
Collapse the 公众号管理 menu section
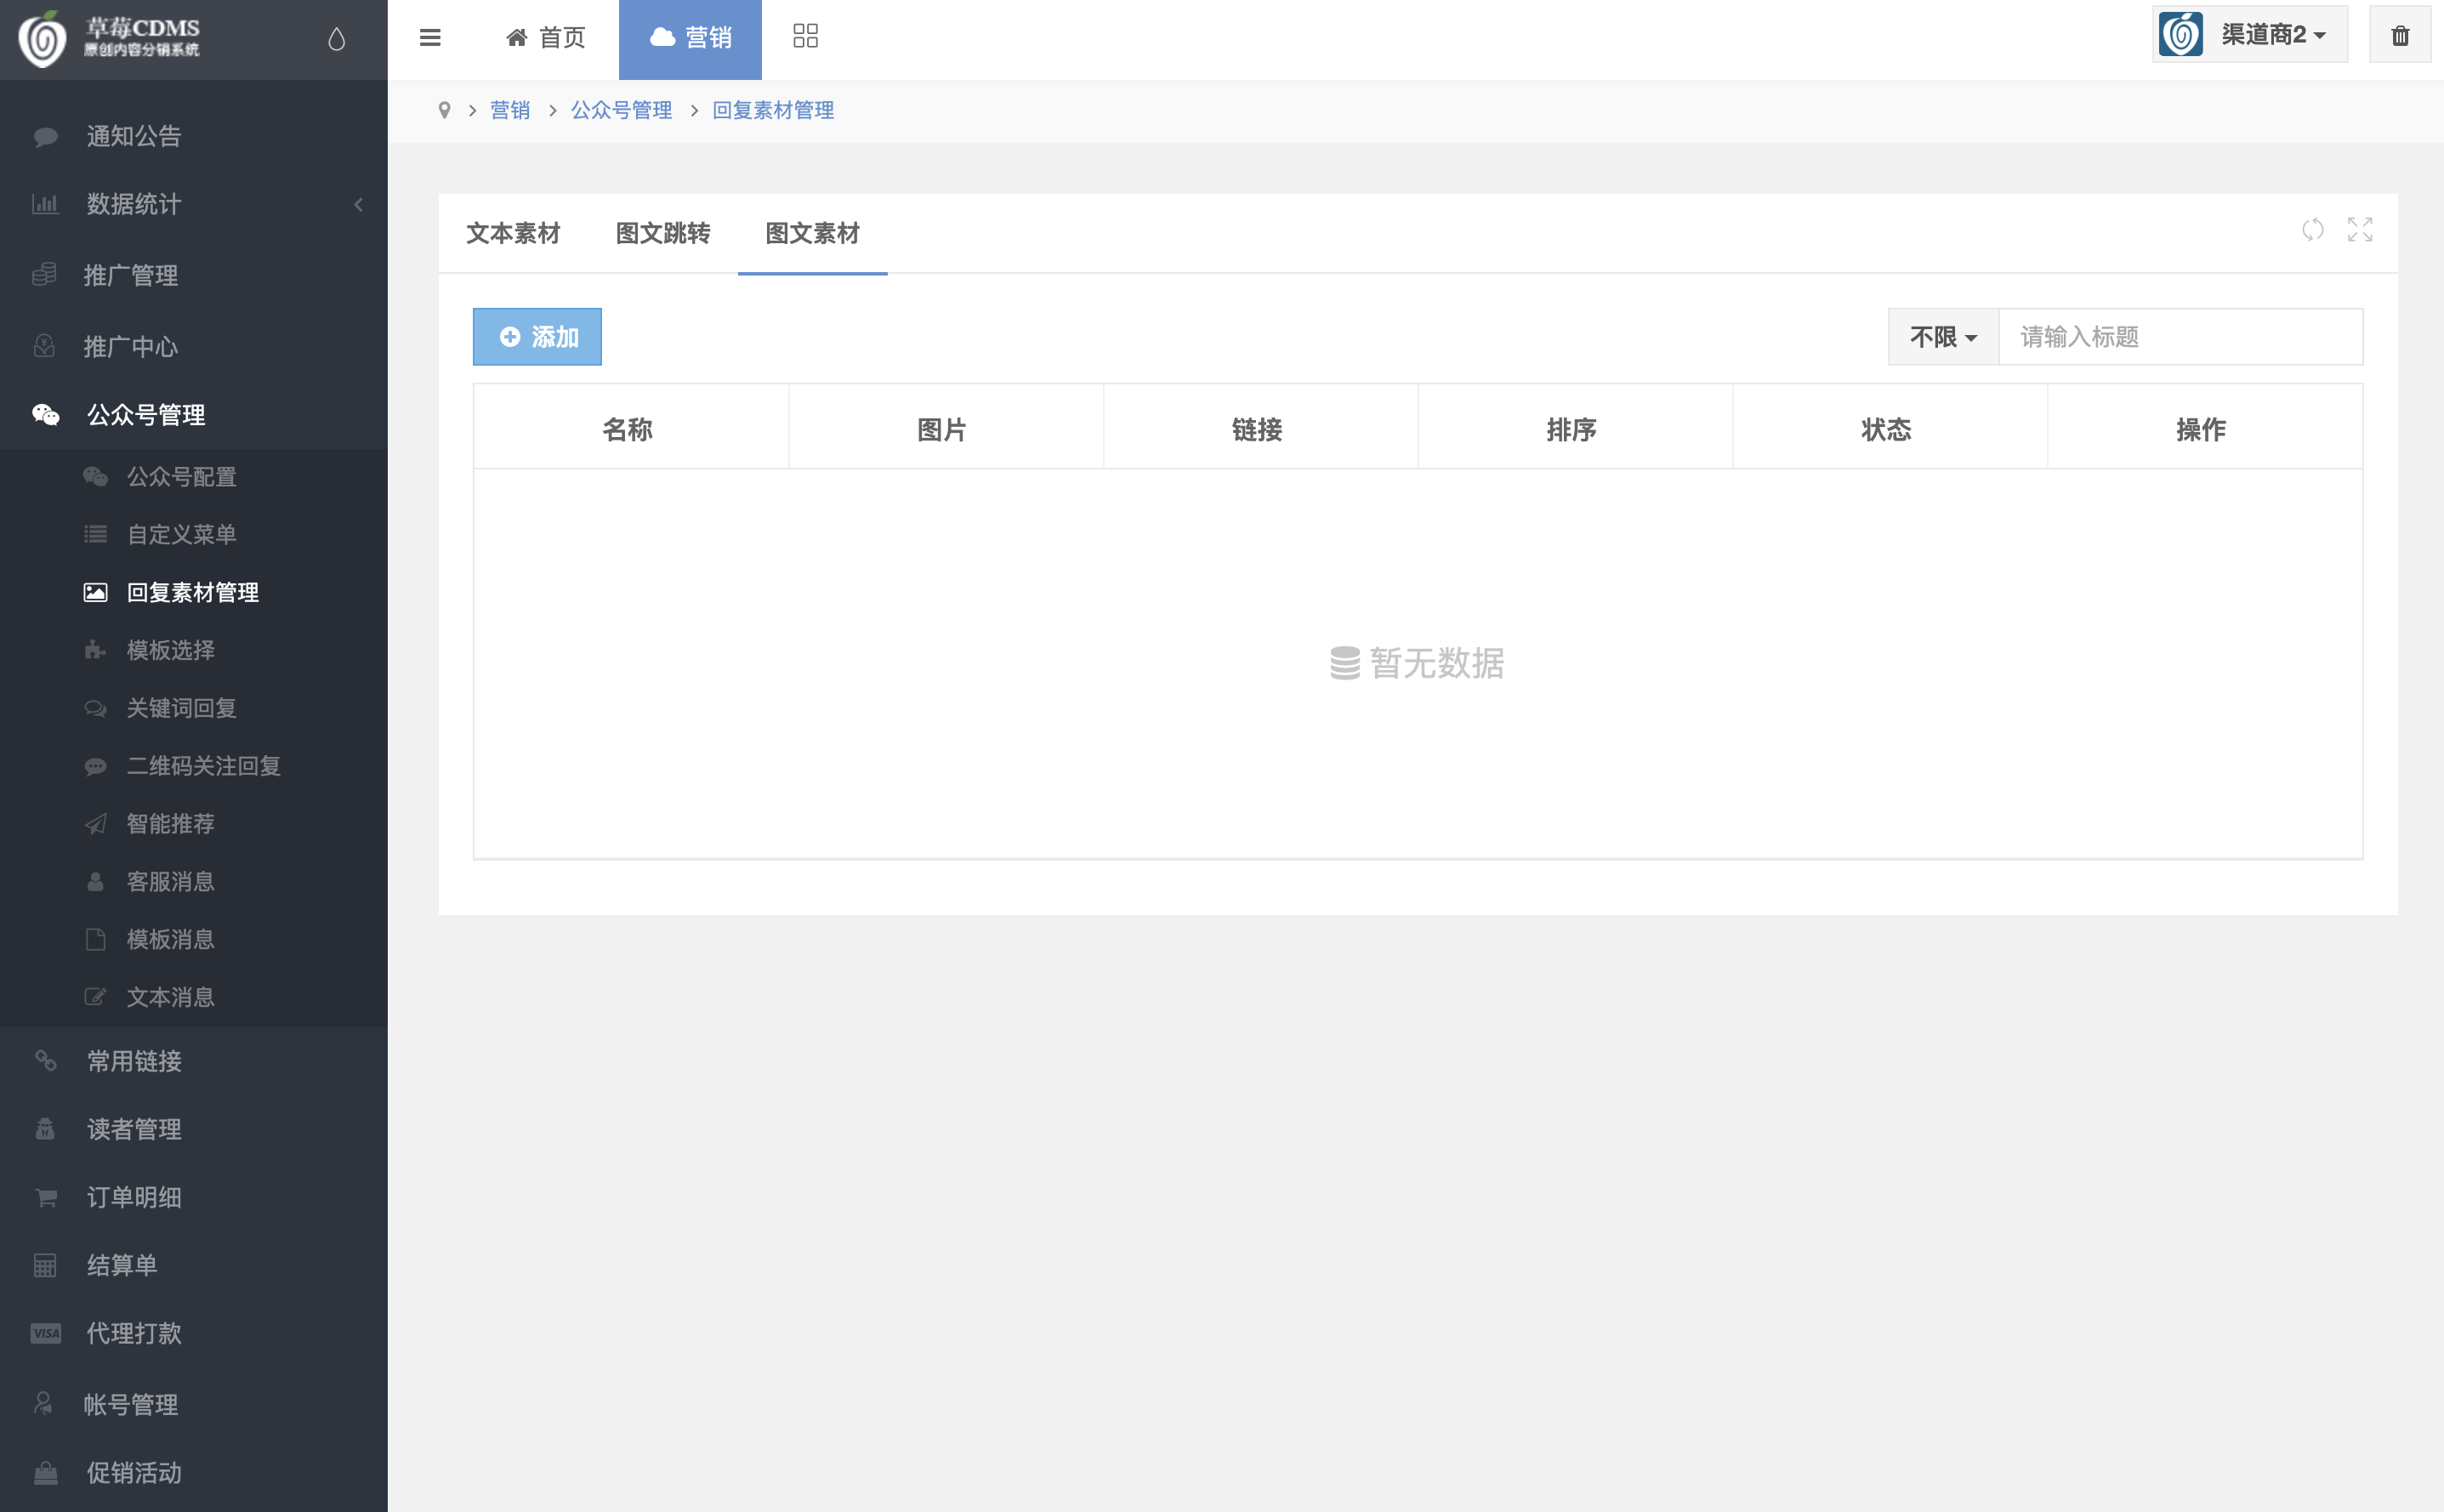[194, 414]
